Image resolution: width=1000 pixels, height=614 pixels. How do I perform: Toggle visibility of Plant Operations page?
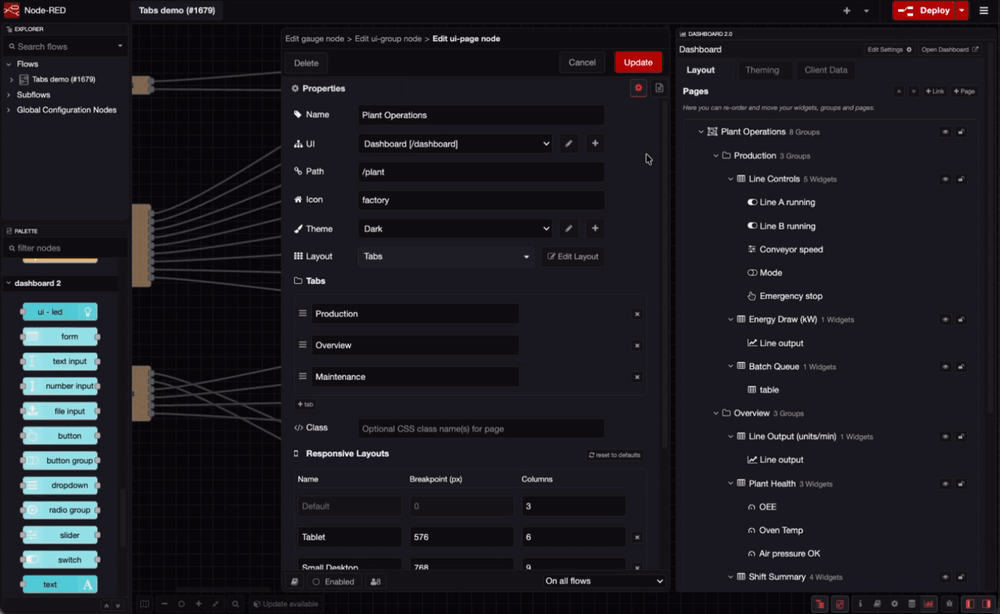coord(945,132)
